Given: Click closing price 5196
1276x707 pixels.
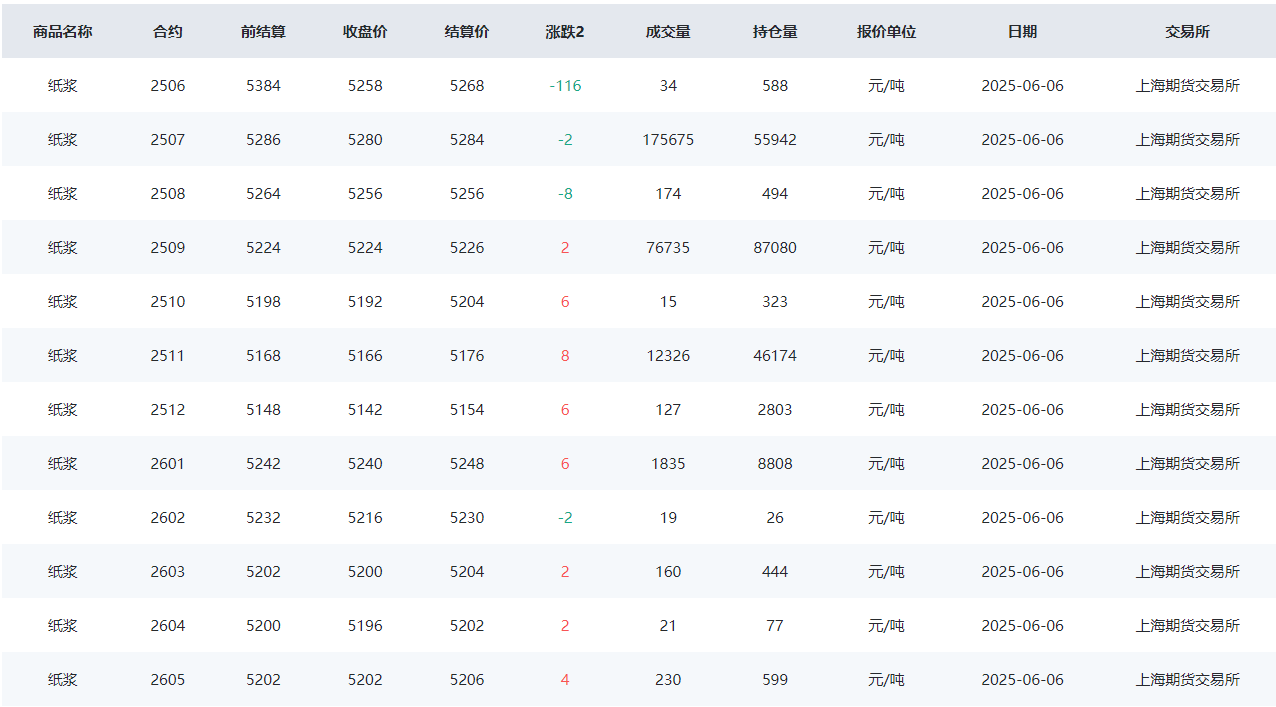Looking at the screenshot, I should click(365, 626).
